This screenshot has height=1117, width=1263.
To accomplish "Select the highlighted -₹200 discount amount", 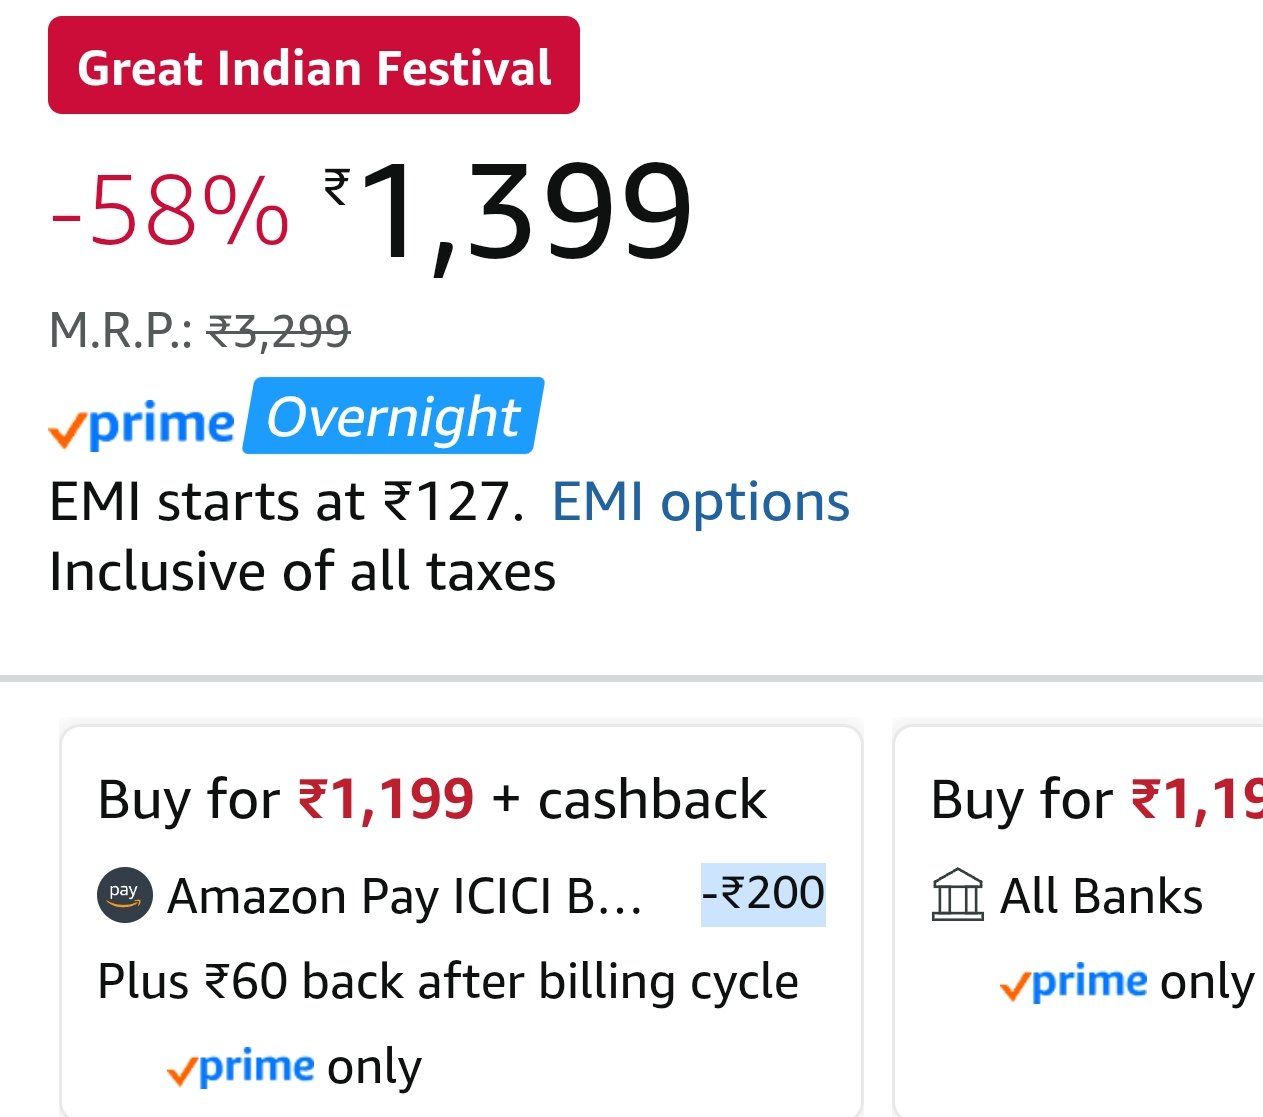I will (763, 893).
